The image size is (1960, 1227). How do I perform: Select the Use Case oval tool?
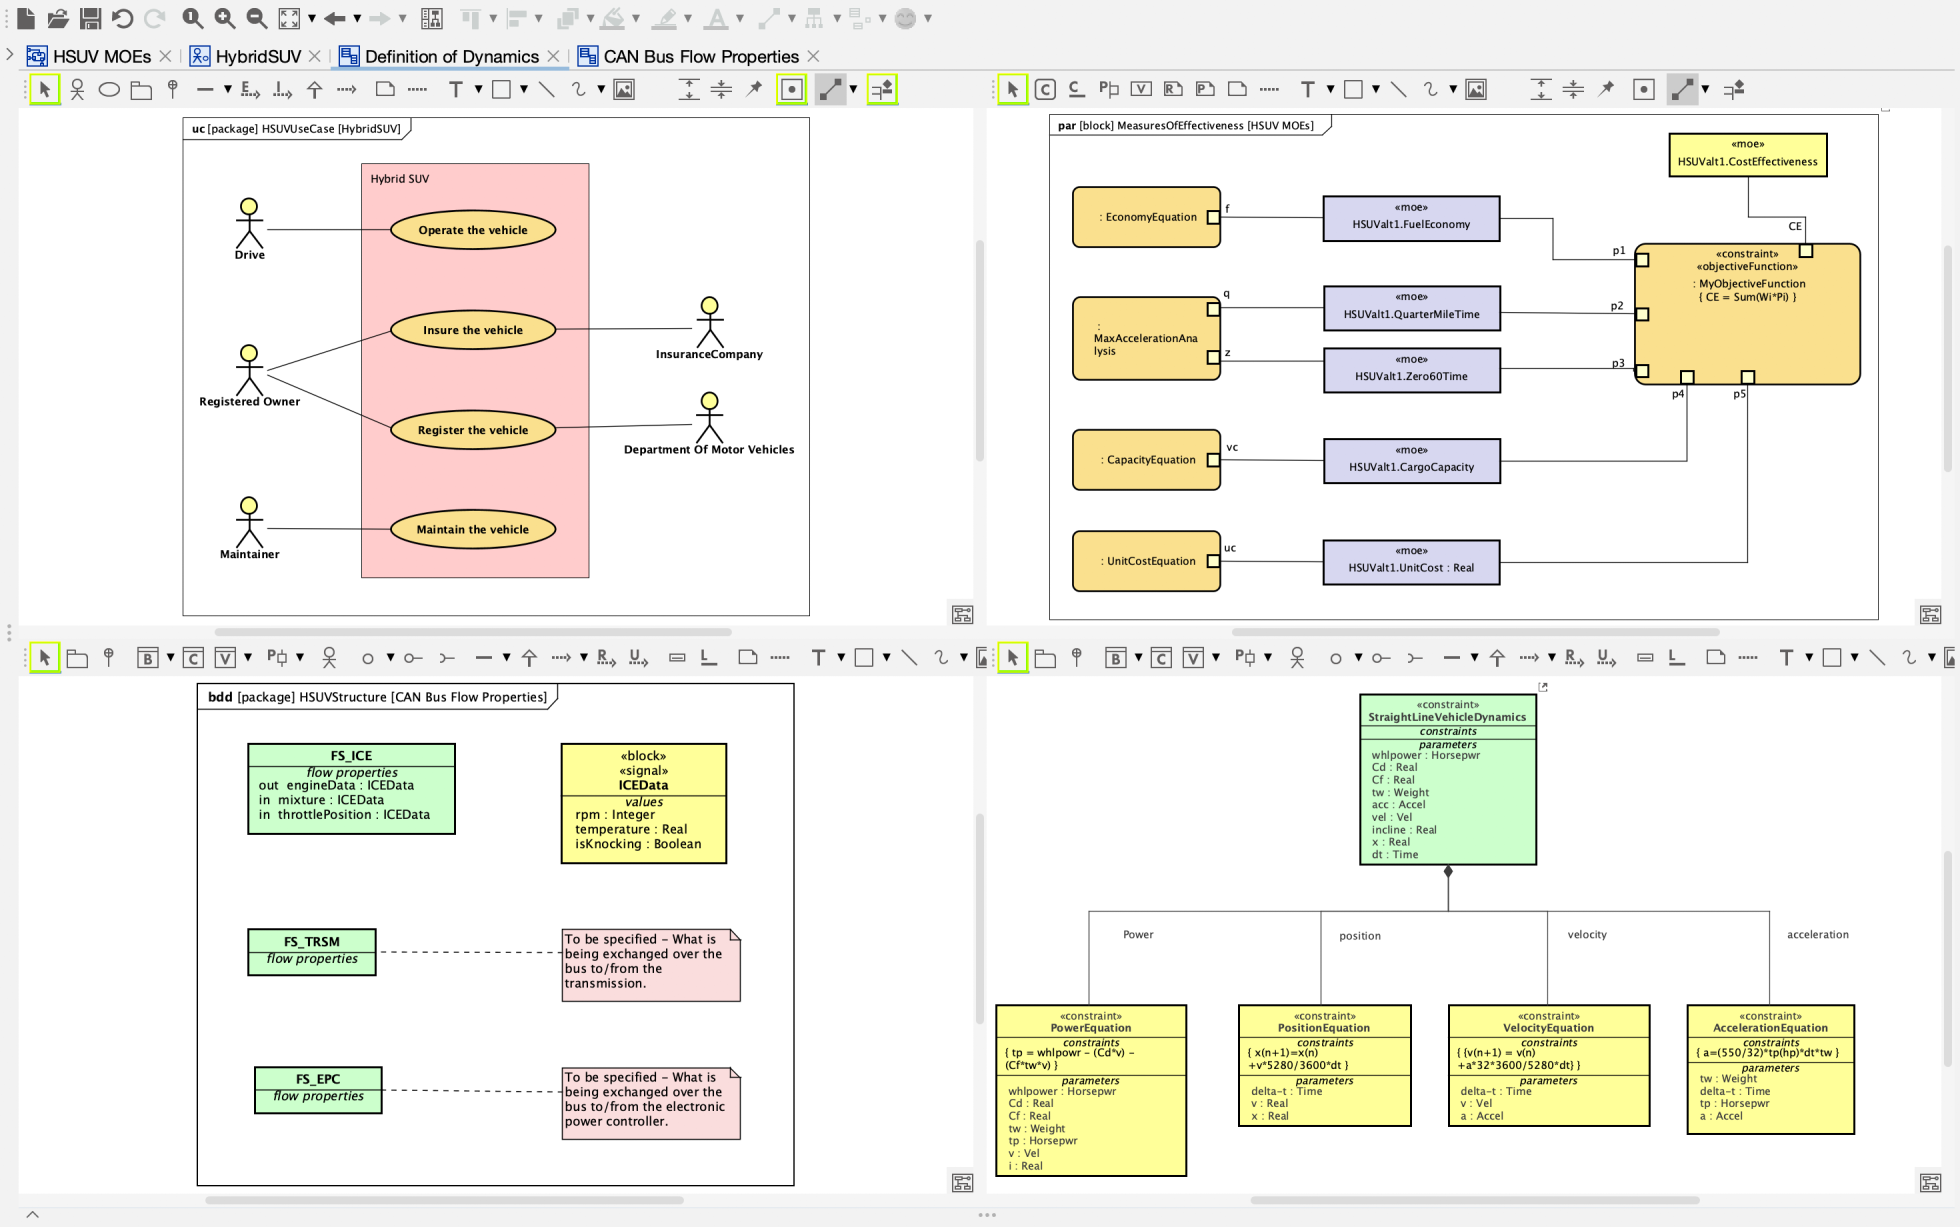tap(108, 89)
